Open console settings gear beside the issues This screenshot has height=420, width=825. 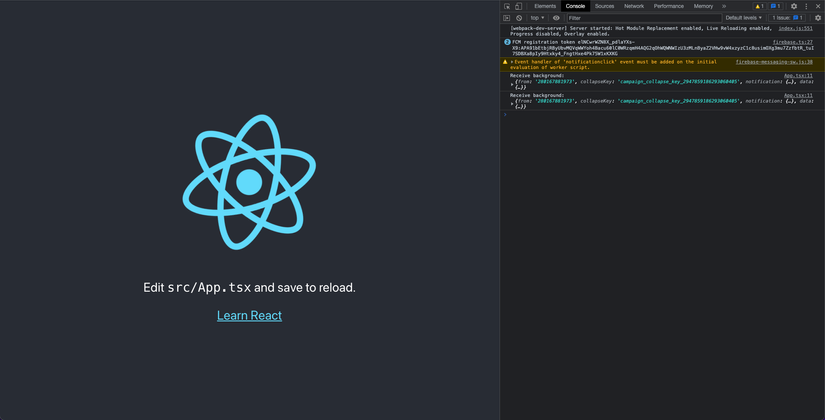click(x=818, y=18)
